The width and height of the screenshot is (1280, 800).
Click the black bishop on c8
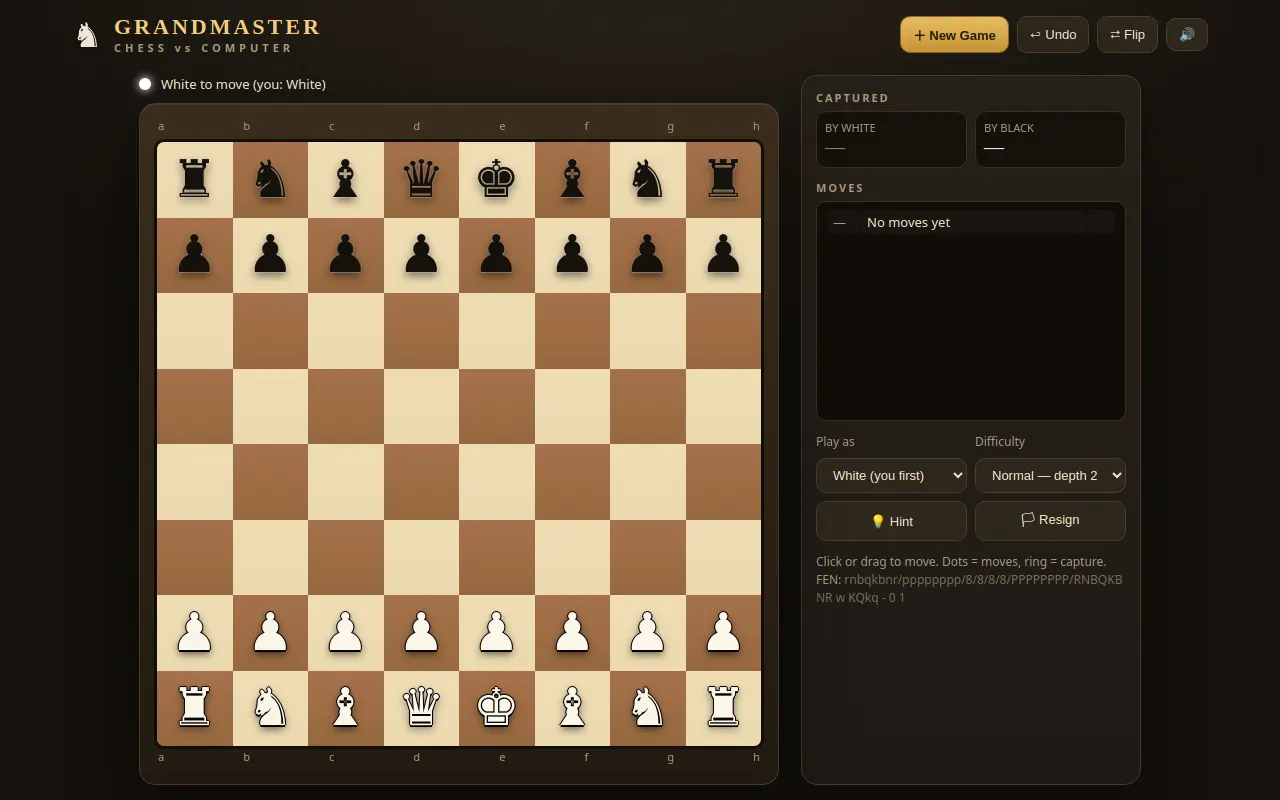click(x=346, y=180)
